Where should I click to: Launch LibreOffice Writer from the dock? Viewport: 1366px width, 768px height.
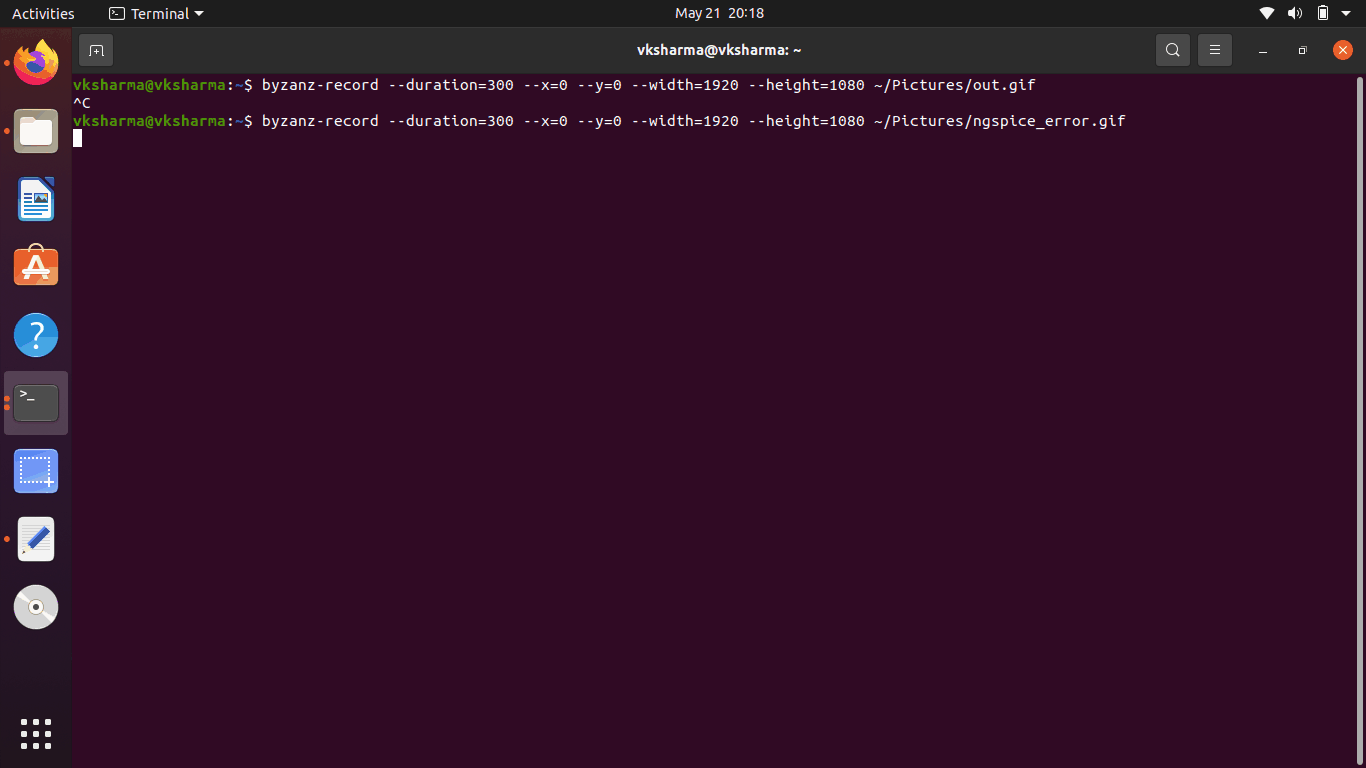tap(35, 199)
